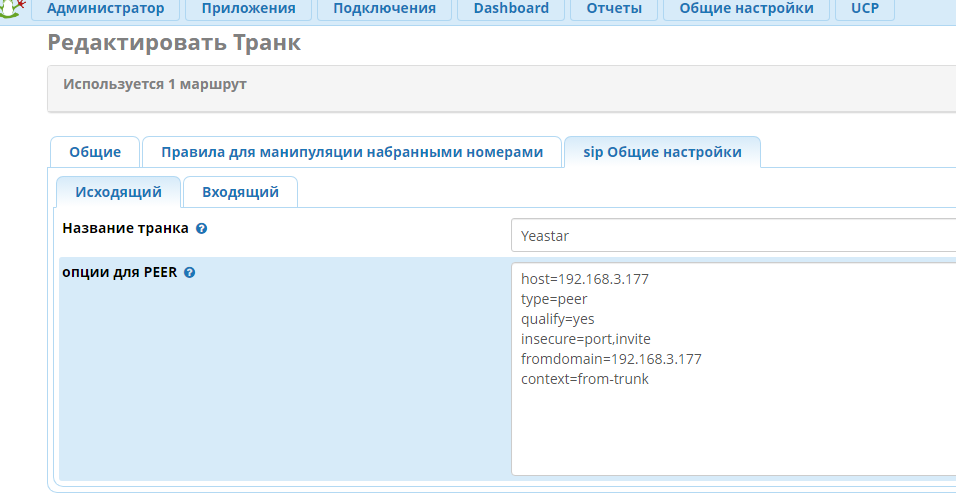
Task: Click the type=peer line
Action: point(554,299)
